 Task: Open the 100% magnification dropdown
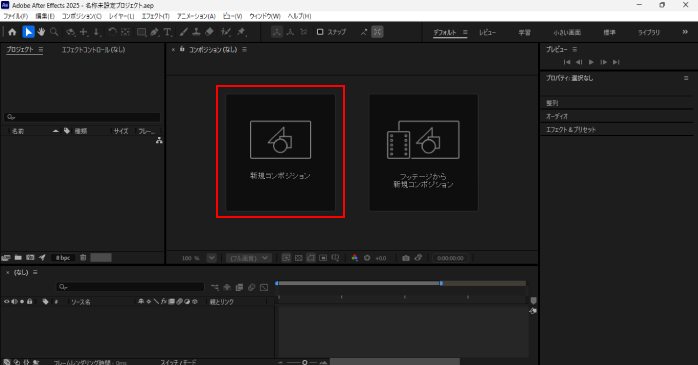point(211,258)
